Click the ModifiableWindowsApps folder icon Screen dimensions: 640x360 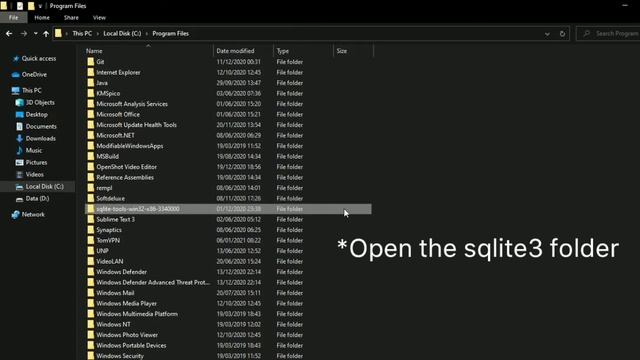[91, 146]
